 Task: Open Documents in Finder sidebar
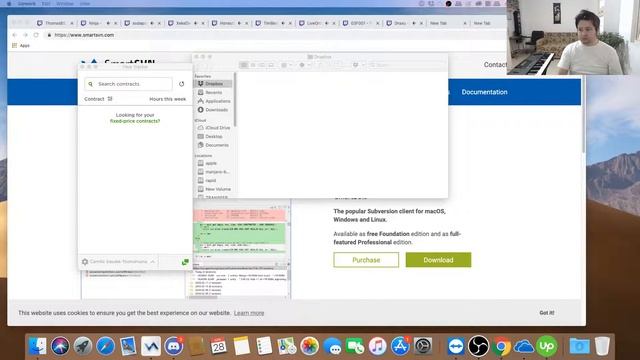(x=213, y=145)
